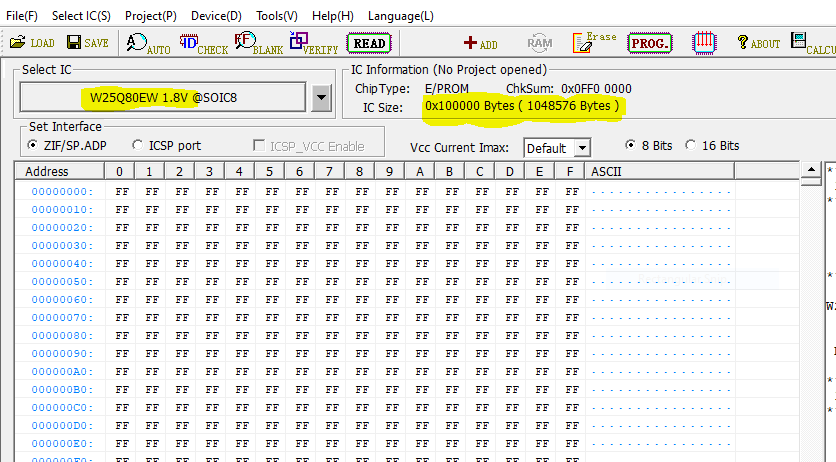
Task: Open the Select IC dropdown arrow
Action: pyautogui.click(x=321, y=98)
